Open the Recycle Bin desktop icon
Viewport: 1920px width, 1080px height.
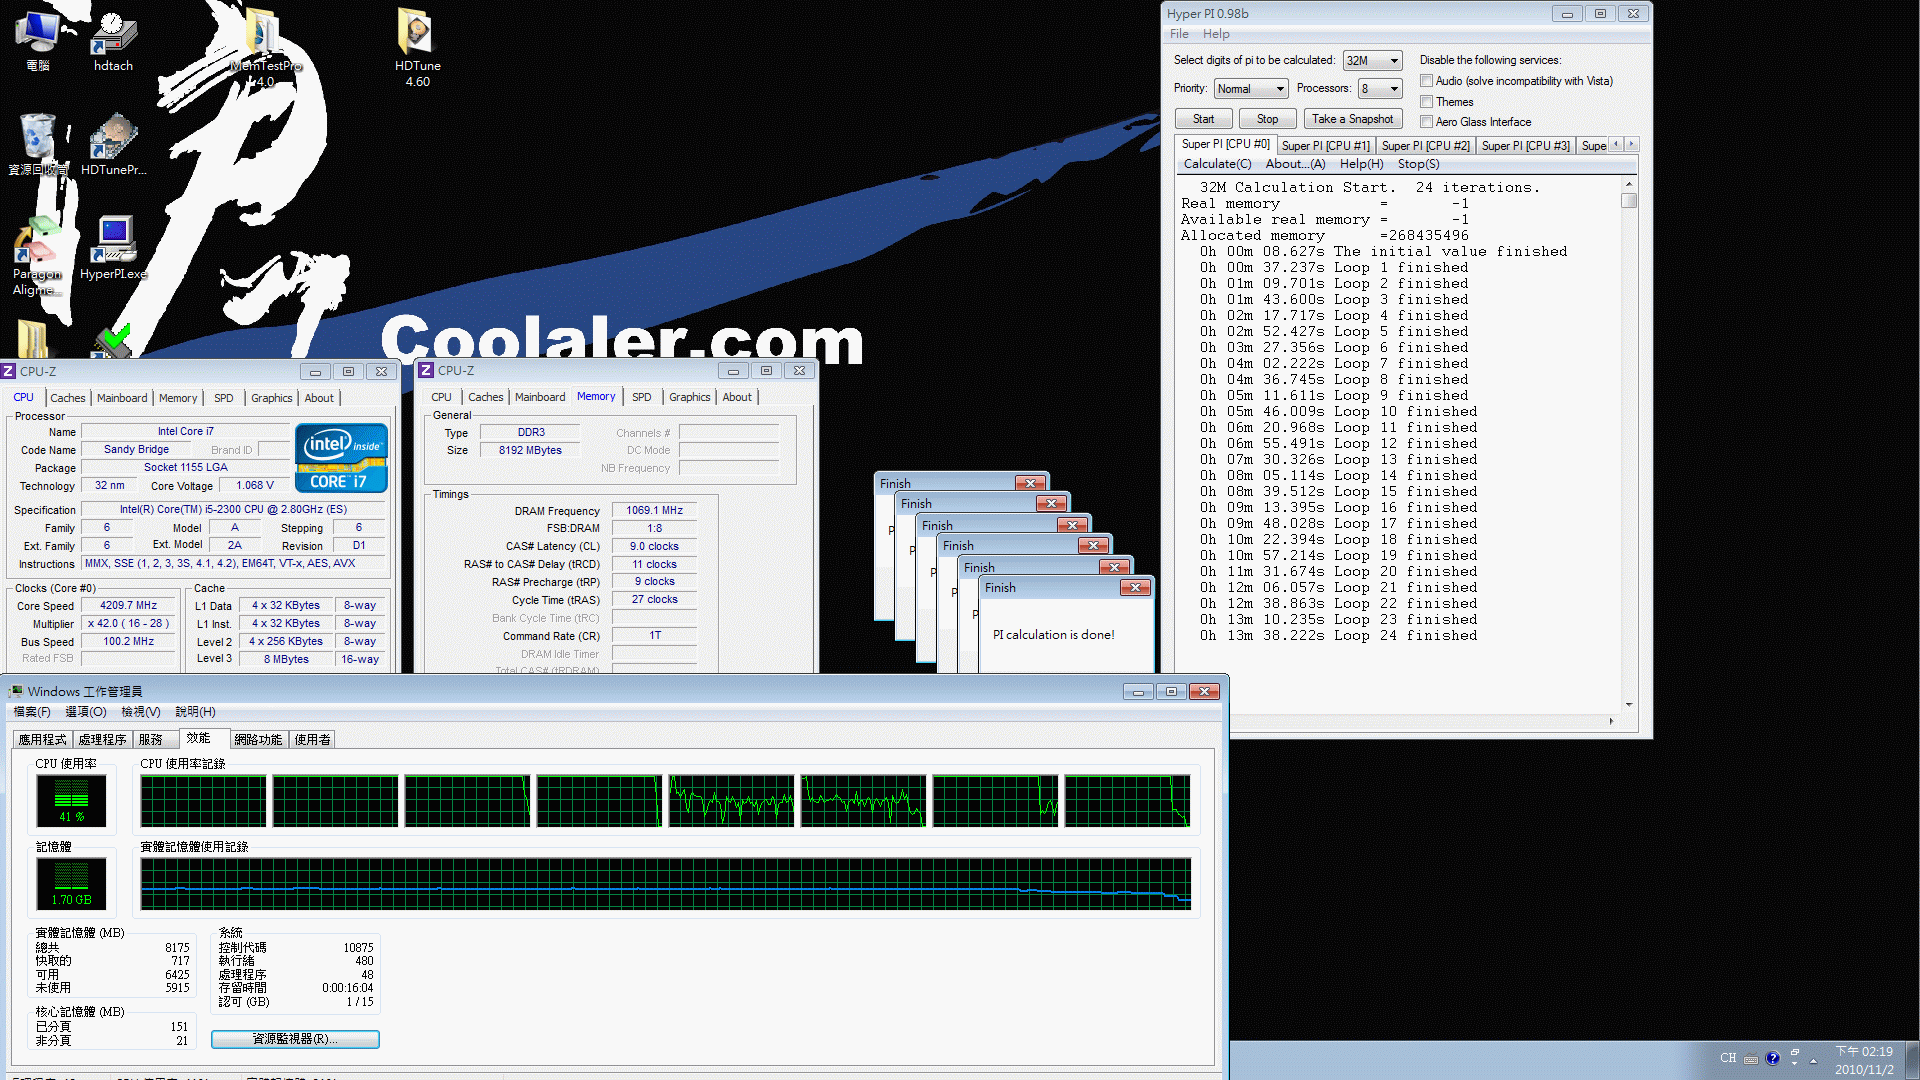[x=38, y=144]
